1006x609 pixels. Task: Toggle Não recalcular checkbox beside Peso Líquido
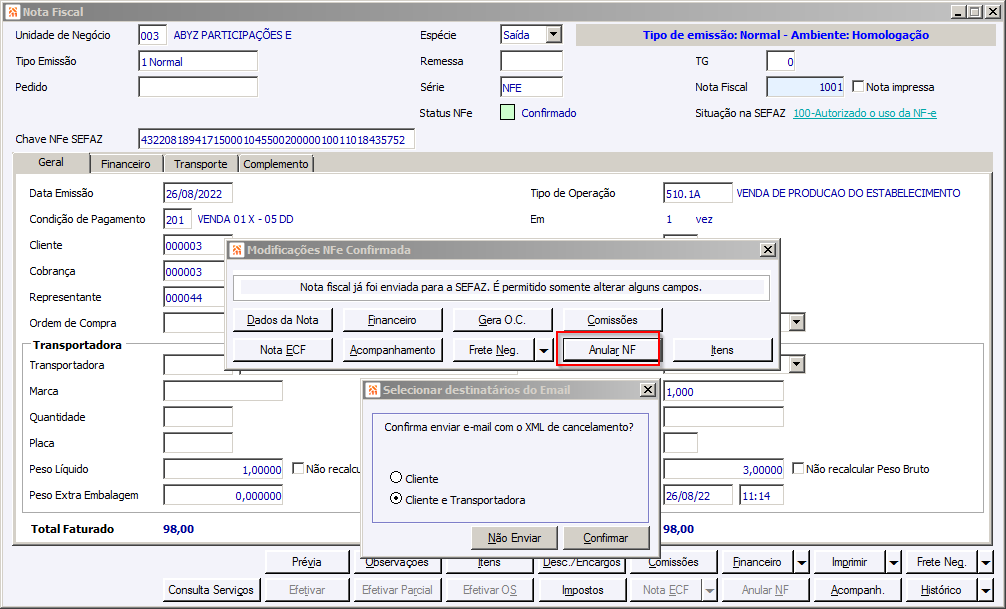pyautogui.click(x=298, y=468)
